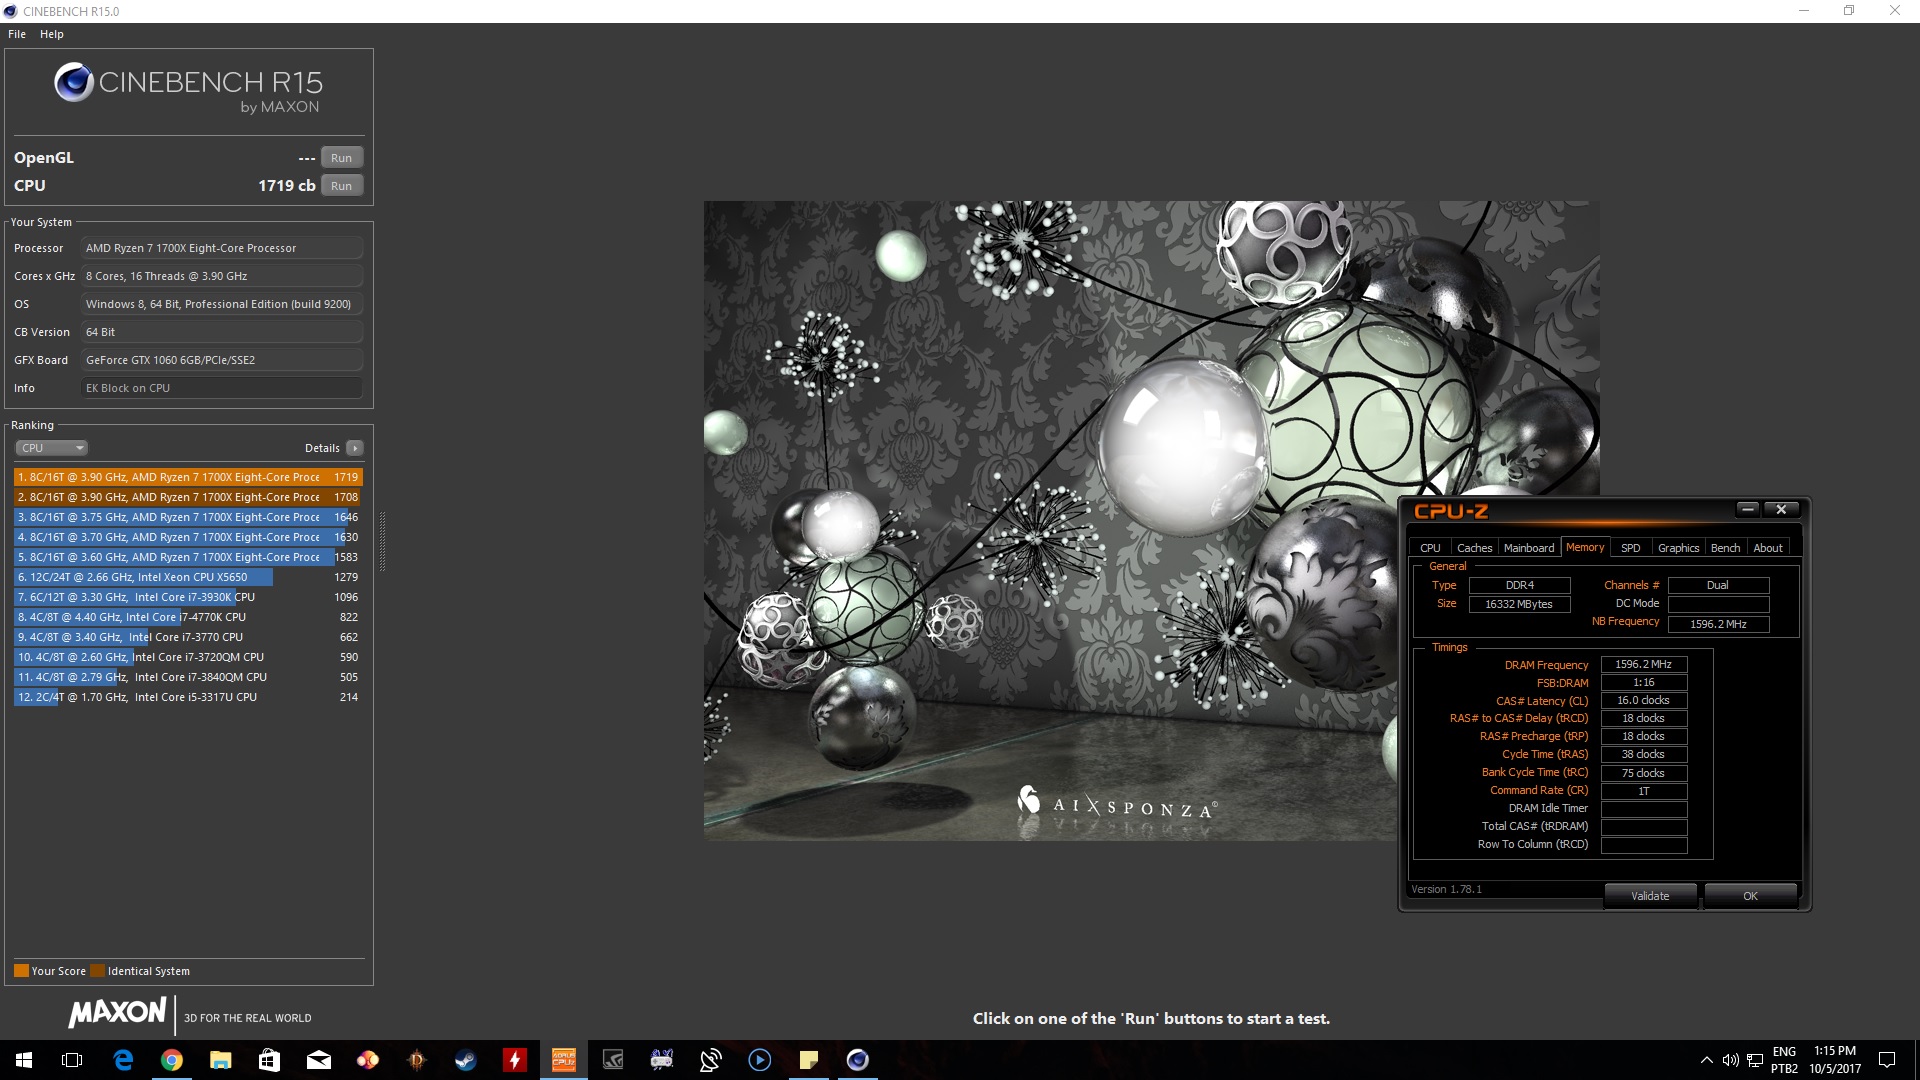Run the CPU benchmark
Viewport: 1920px width, 1080px height.
(341, 186)
